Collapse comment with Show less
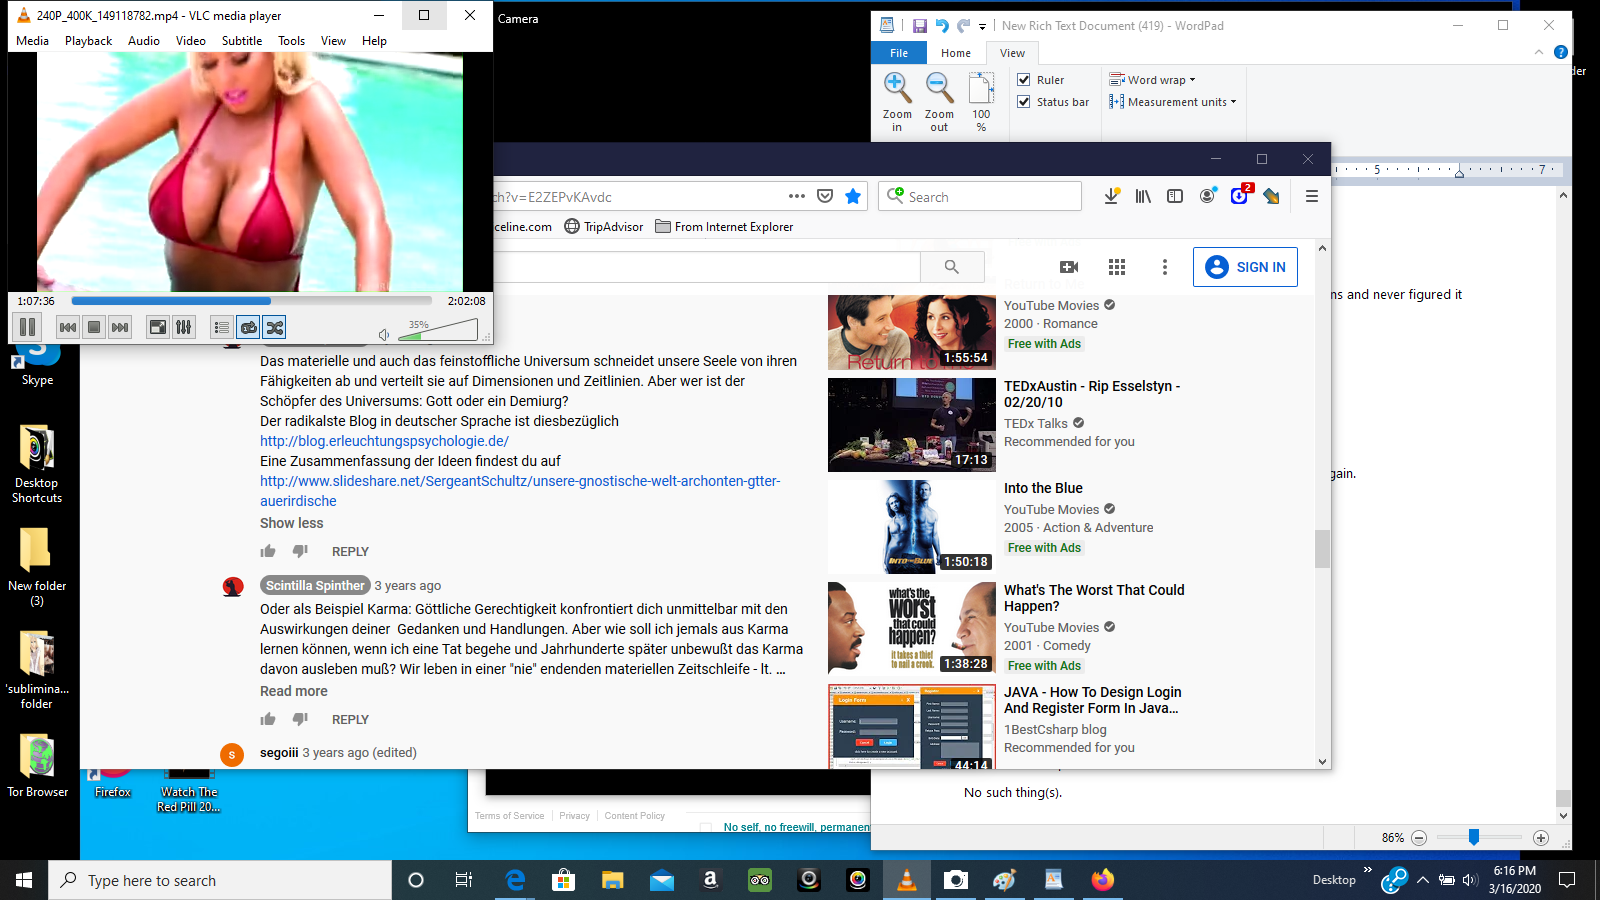This screenshot has height=900, width=1600. coord(291,523)
